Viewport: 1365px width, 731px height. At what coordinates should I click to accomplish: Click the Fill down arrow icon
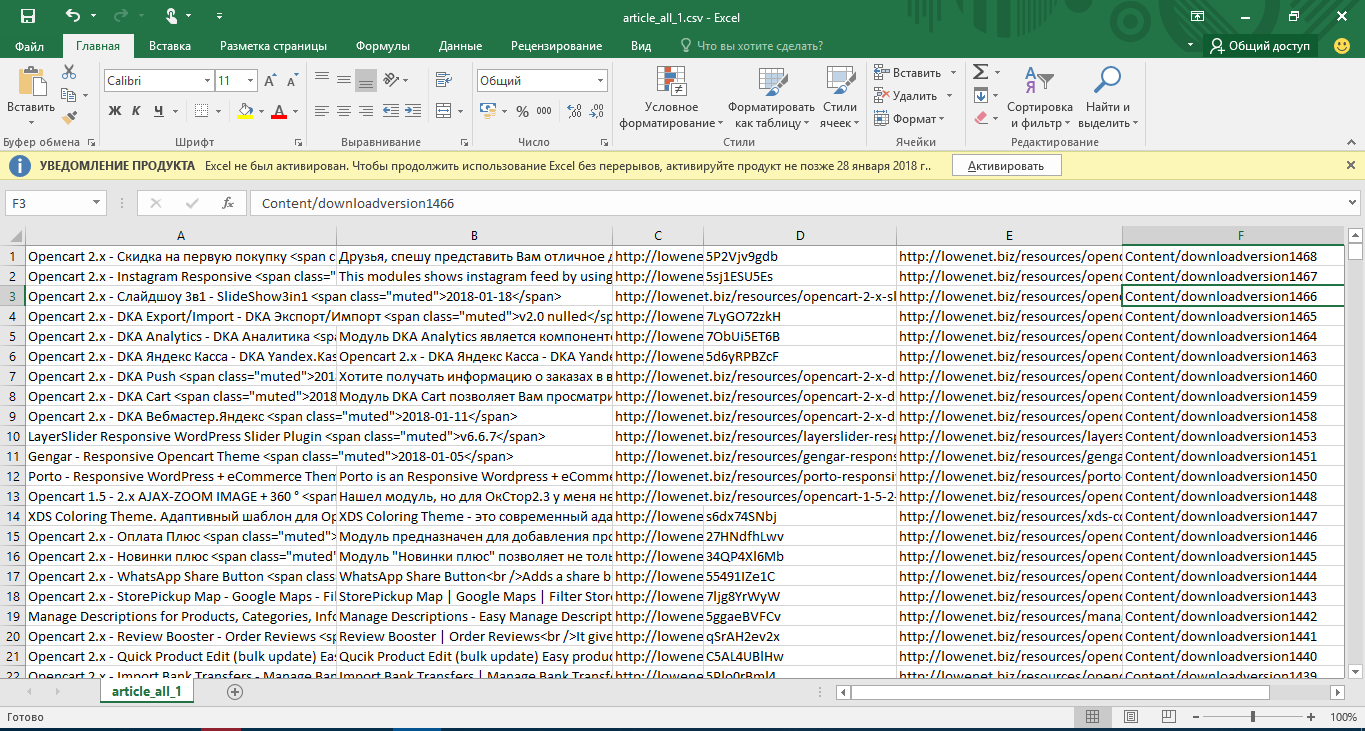point(980,95)
